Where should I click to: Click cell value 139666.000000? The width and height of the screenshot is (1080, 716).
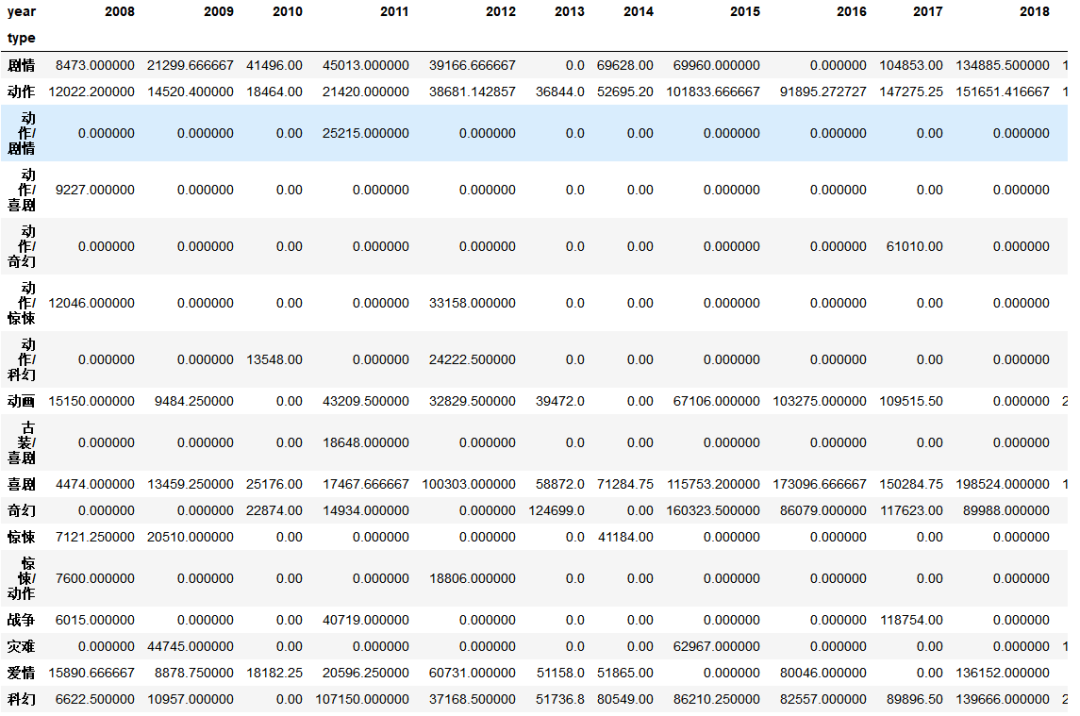1002,699
